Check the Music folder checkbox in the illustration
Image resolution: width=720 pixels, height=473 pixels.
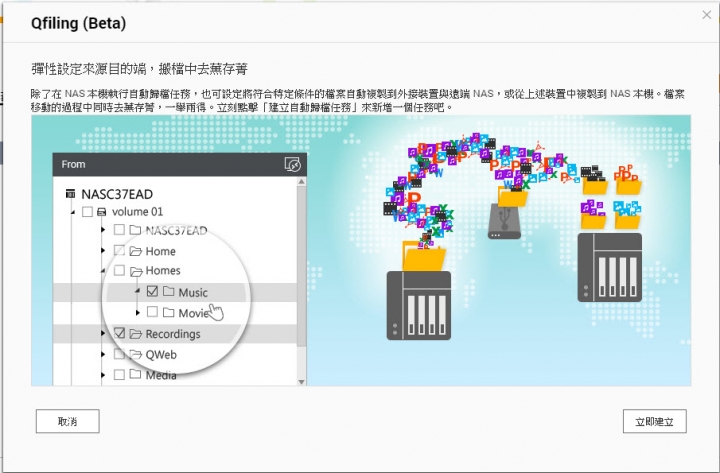pos(152,291)
